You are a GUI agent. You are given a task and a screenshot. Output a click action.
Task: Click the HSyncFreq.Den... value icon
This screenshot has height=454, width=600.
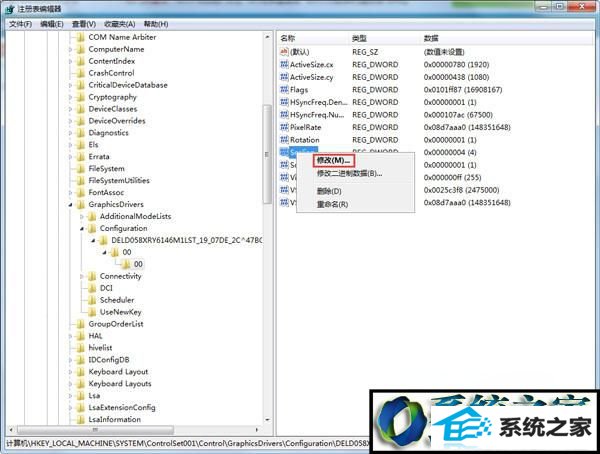pos(284,102)
